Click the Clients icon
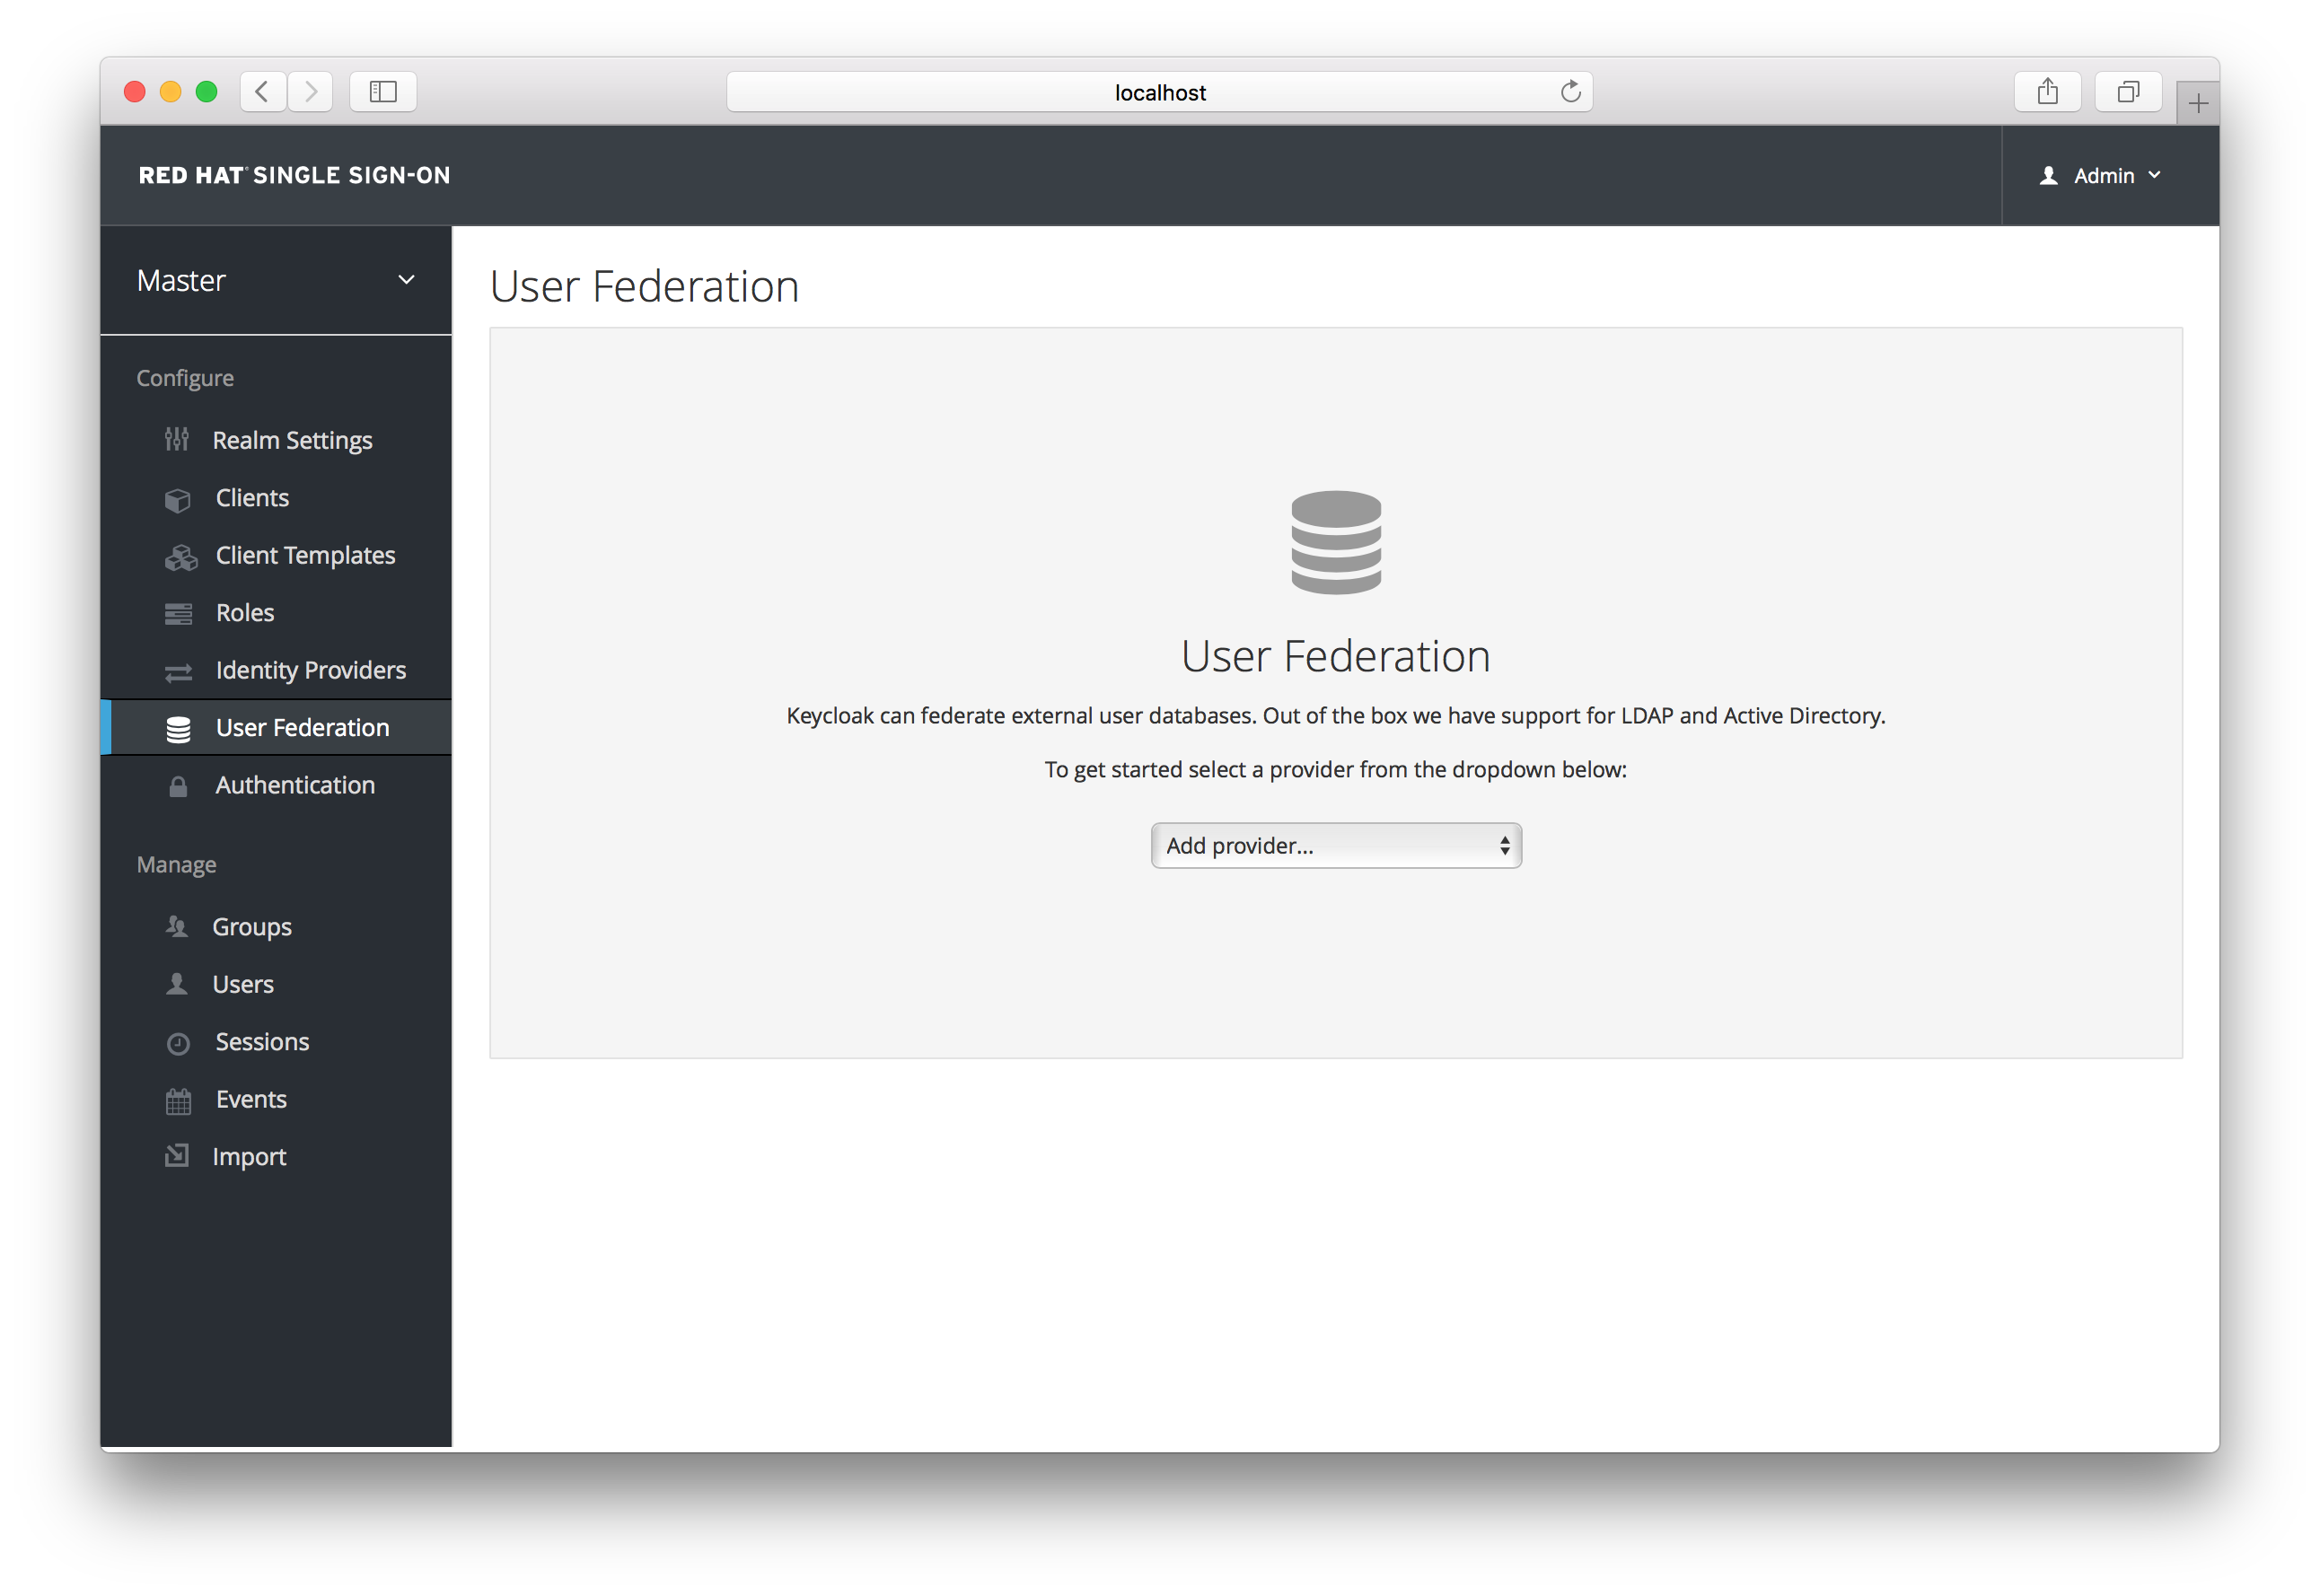Screen dimensions: 2320x1596 click(178, 498)
